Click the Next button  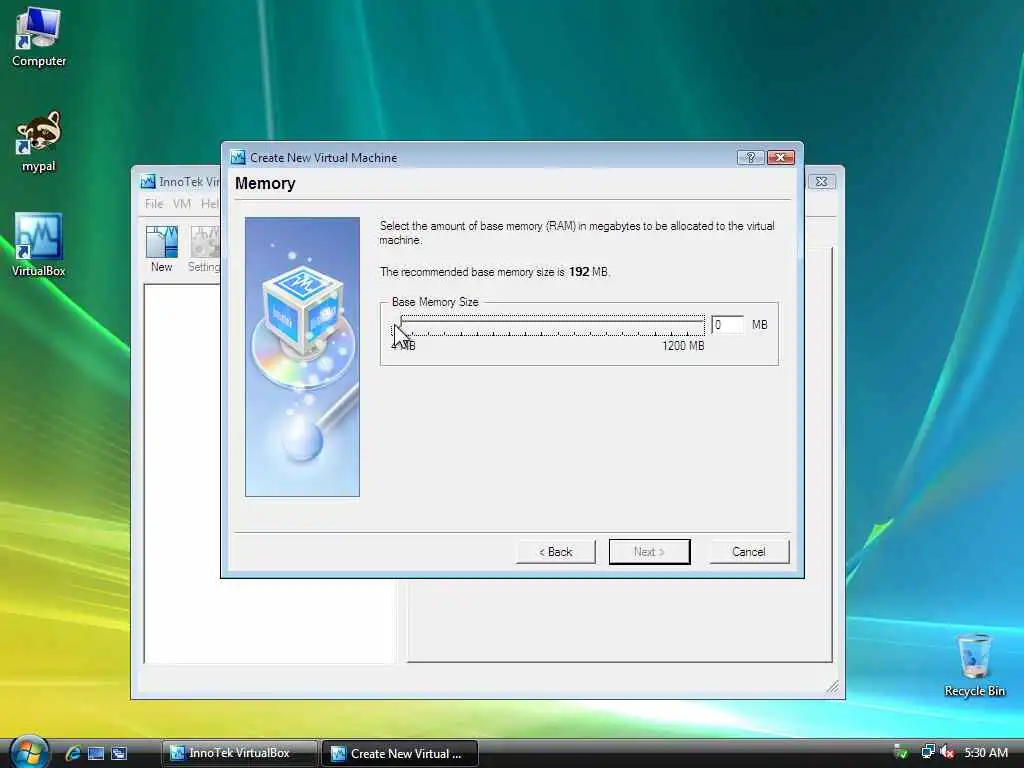click(649, 552)
